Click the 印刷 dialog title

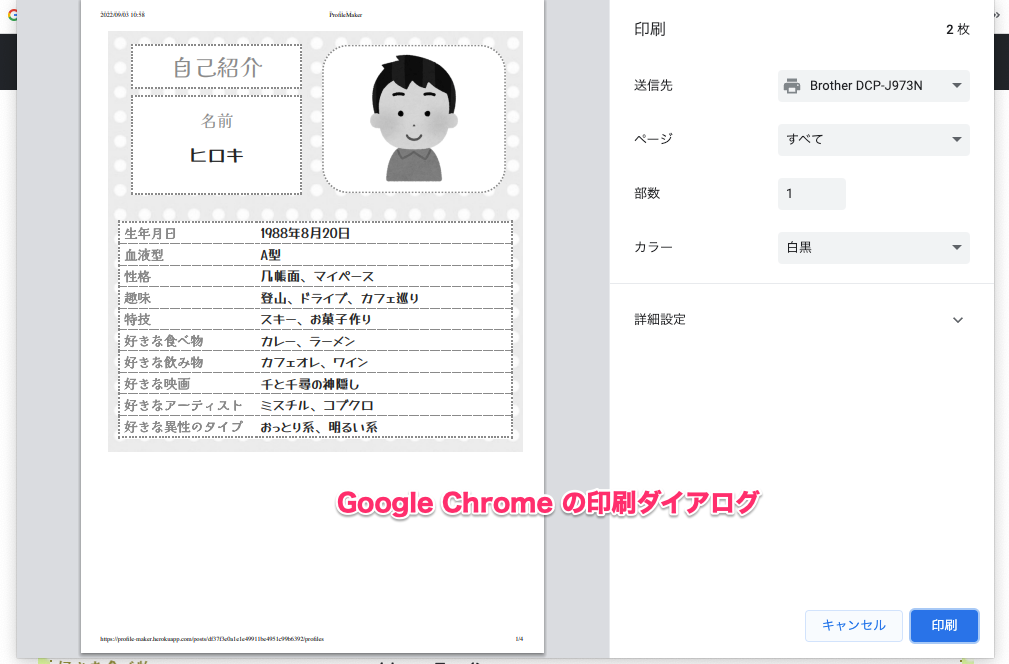(649, 29)
